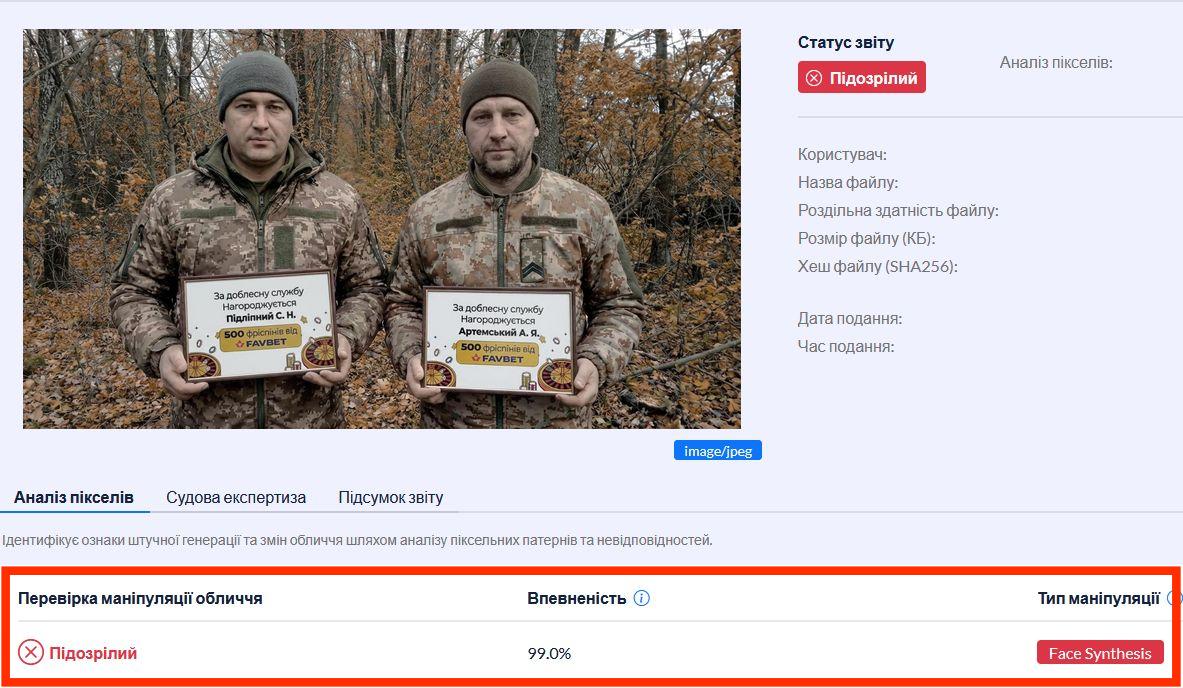Click the Перевірка маніпуляції обличчя column header
Image resolution: width=1183 pixels, height=688 pixels.
tap(140, 598)
